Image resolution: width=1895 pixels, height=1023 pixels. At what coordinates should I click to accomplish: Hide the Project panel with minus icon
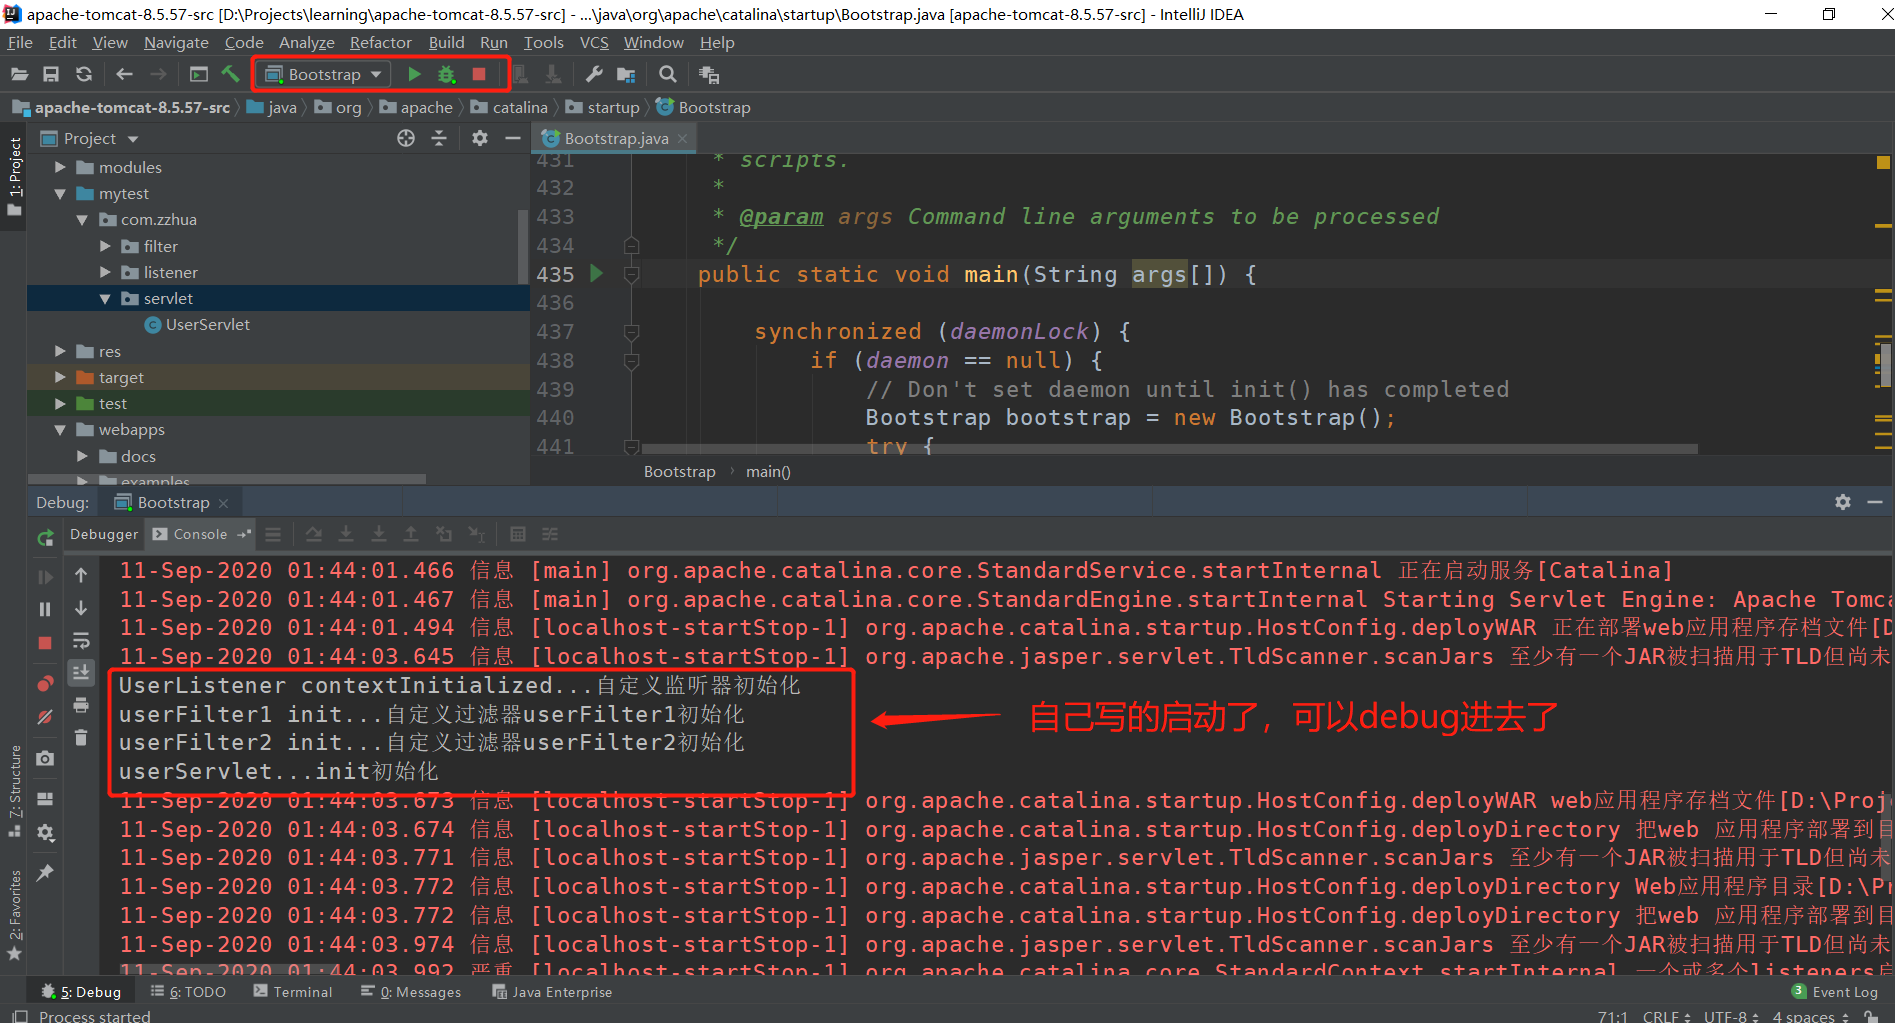(513, 139)
